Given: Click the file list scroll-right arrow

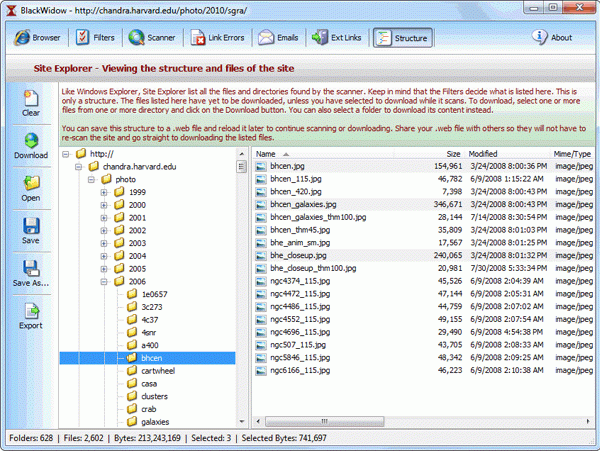Looking at the screenshot, I should (x=588, y=422).
